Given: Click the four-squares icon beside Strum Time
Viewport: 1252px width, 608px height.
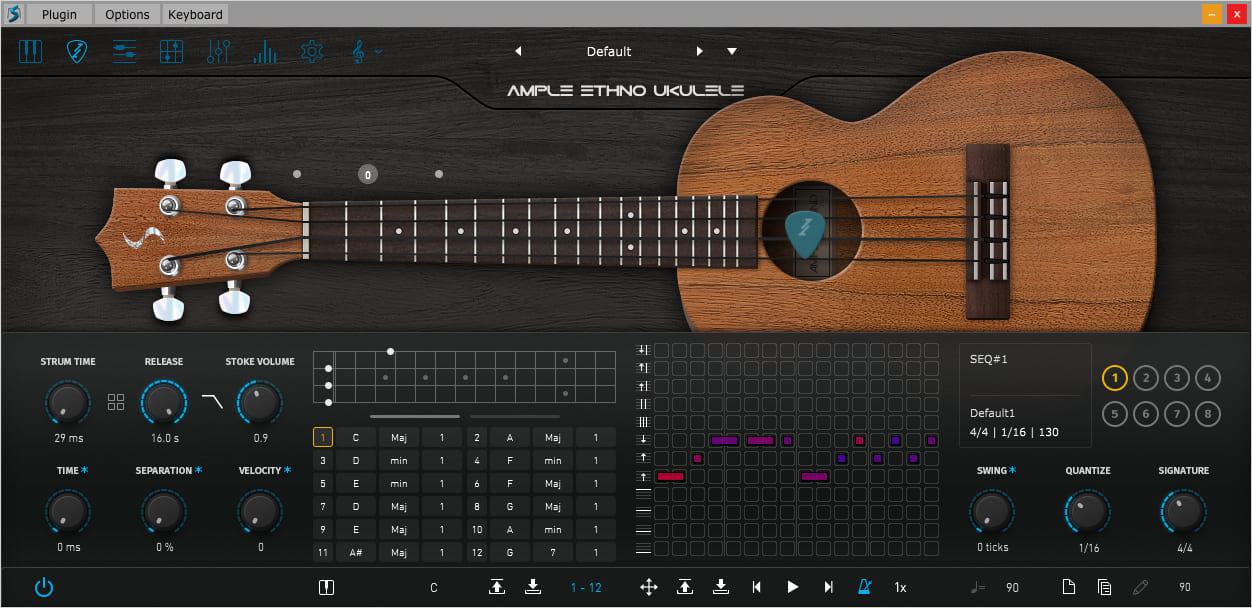Looking at the screenshot, I should pos(116,402).
